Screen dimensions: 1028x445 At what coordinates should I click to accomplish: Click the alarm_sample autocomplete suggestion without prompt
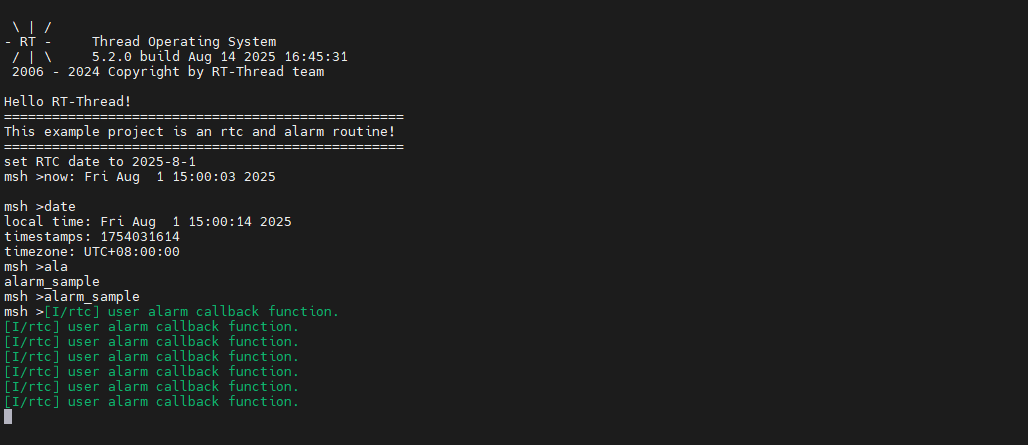click(x=52, y=282)
